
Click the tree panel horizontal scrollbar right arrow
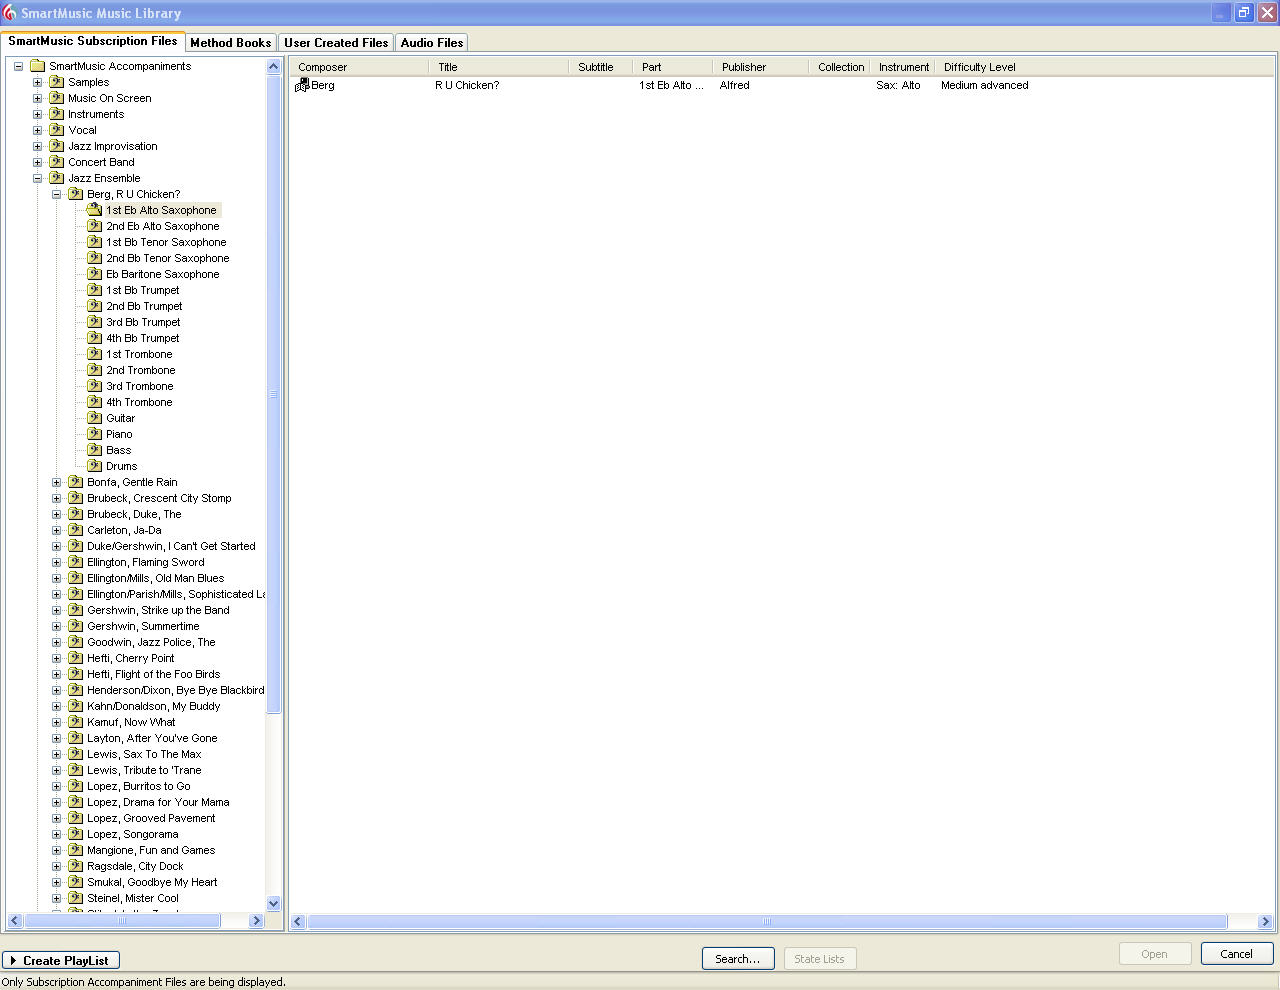(256, 920)
